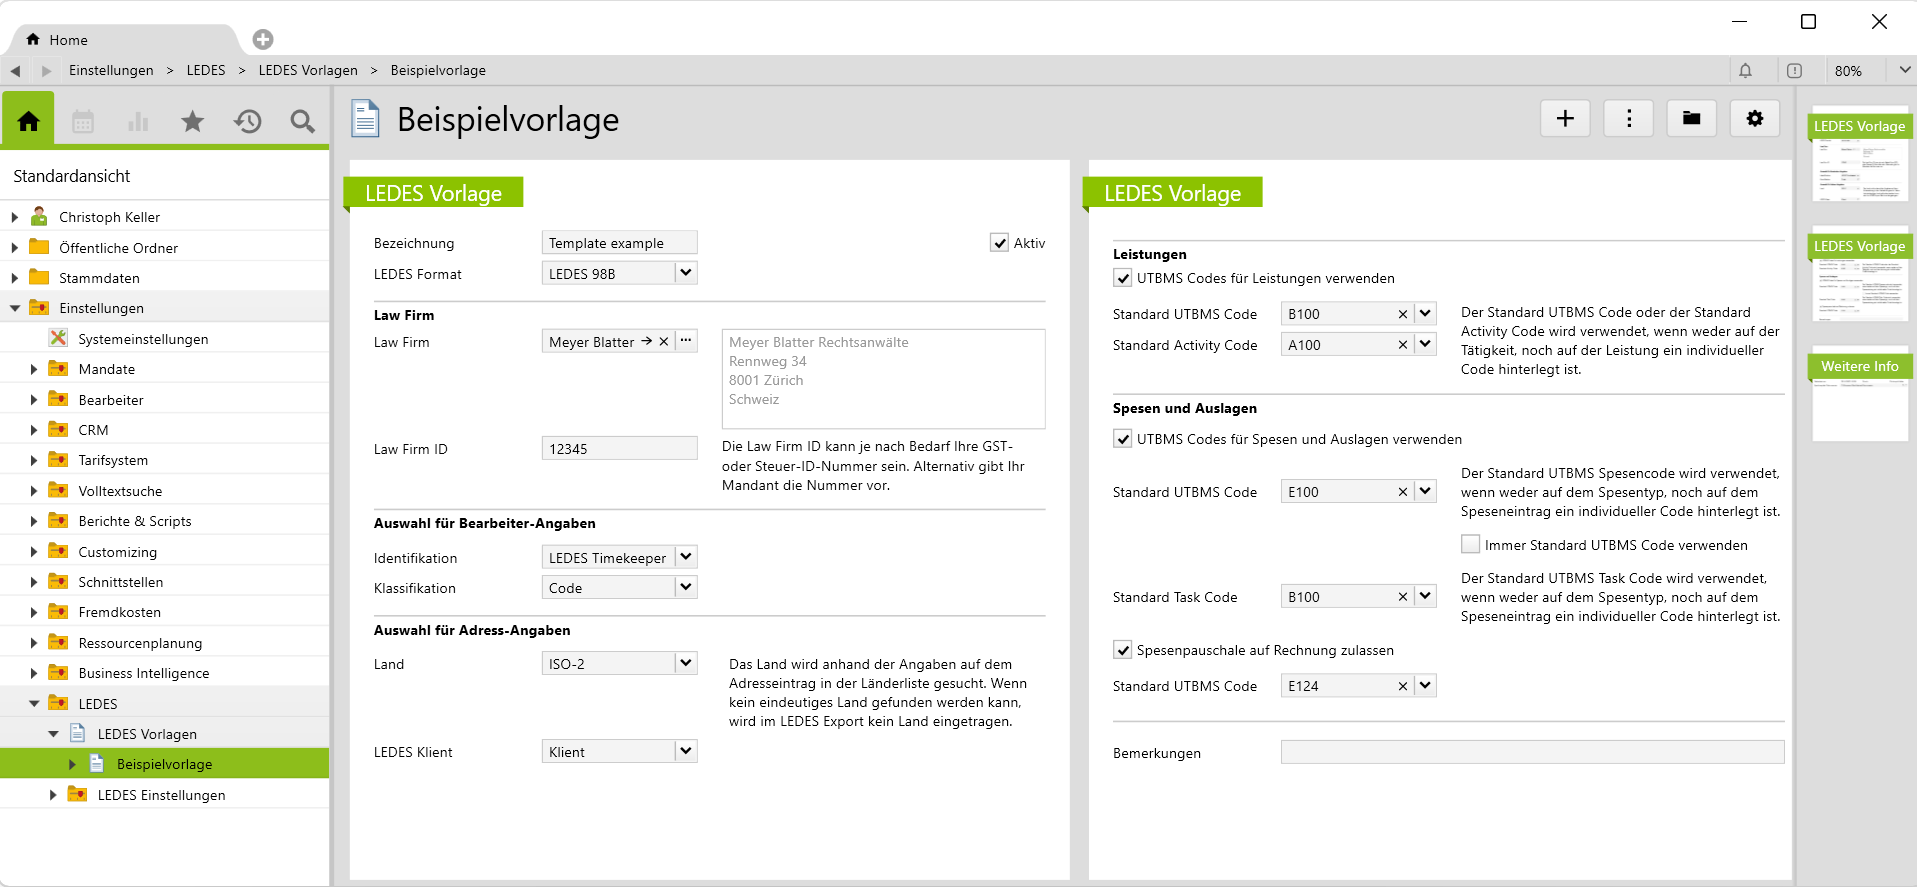Open the history clock icon
1917x887 pixels.
coord(248,122)
